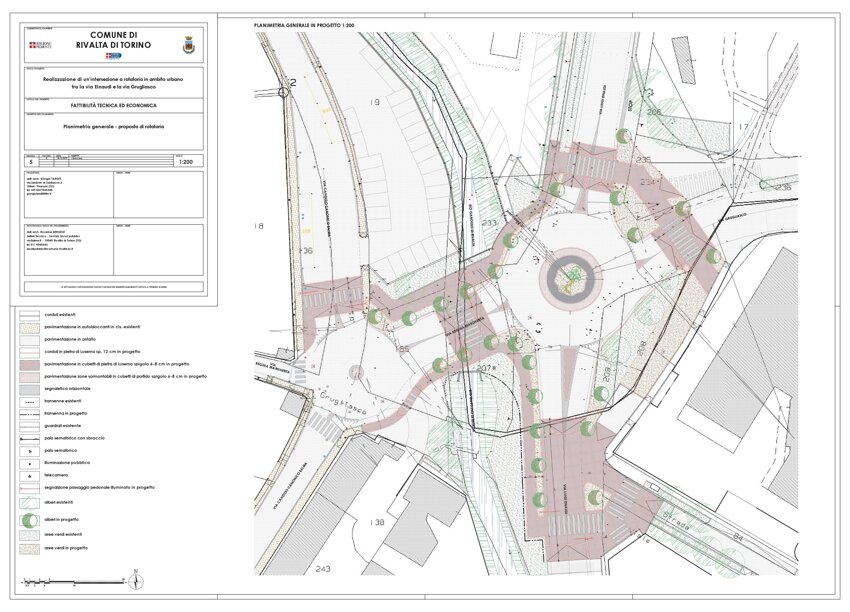Click the north arrow compass symbol
This screenshot has height=612, width=850.
click(x=135, y=579)
